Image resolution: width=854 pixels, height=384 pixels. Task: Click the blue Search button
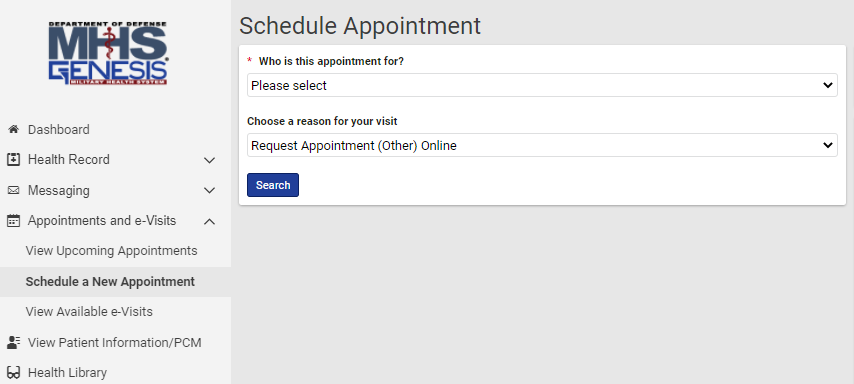pyautogui.click(x=273, y=185)
